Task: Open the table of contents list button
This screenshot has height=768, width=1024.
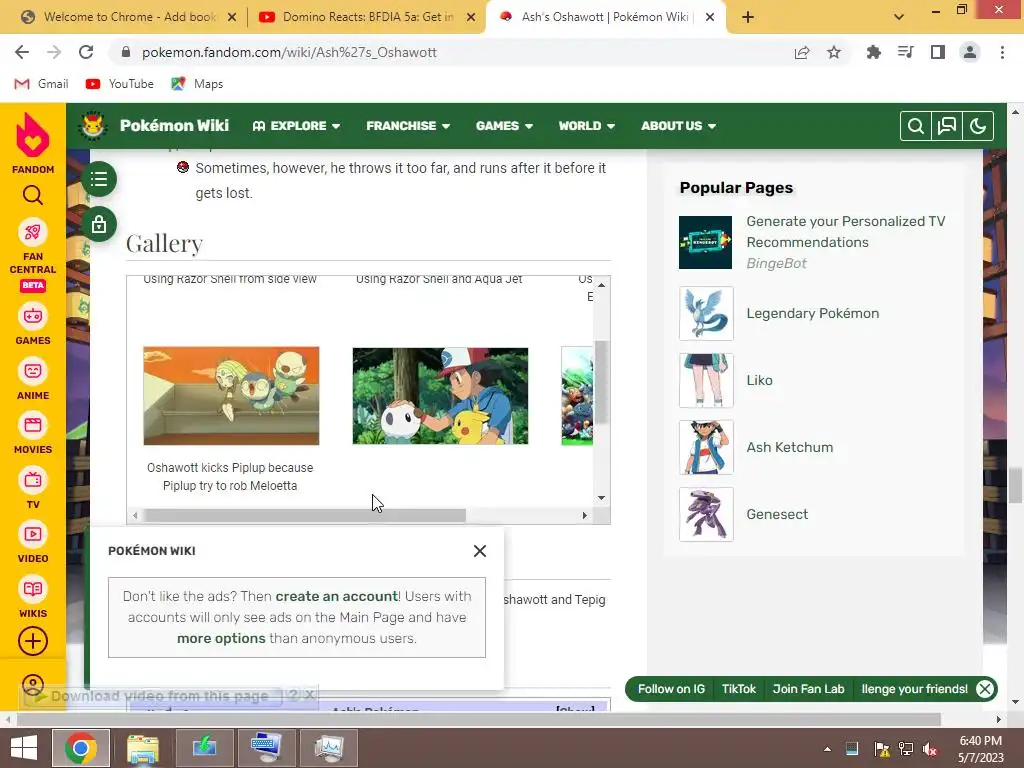Action: click(x=99, y=179)
